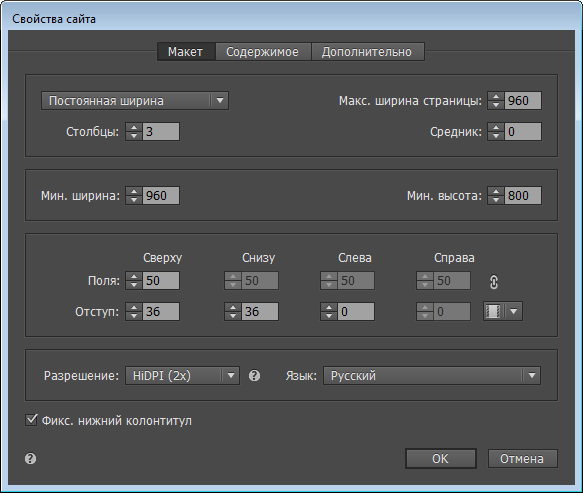This screenshot has height=493, width=583.
Task: Increase Столбцы count with up arrow
Action: point(134,128)
